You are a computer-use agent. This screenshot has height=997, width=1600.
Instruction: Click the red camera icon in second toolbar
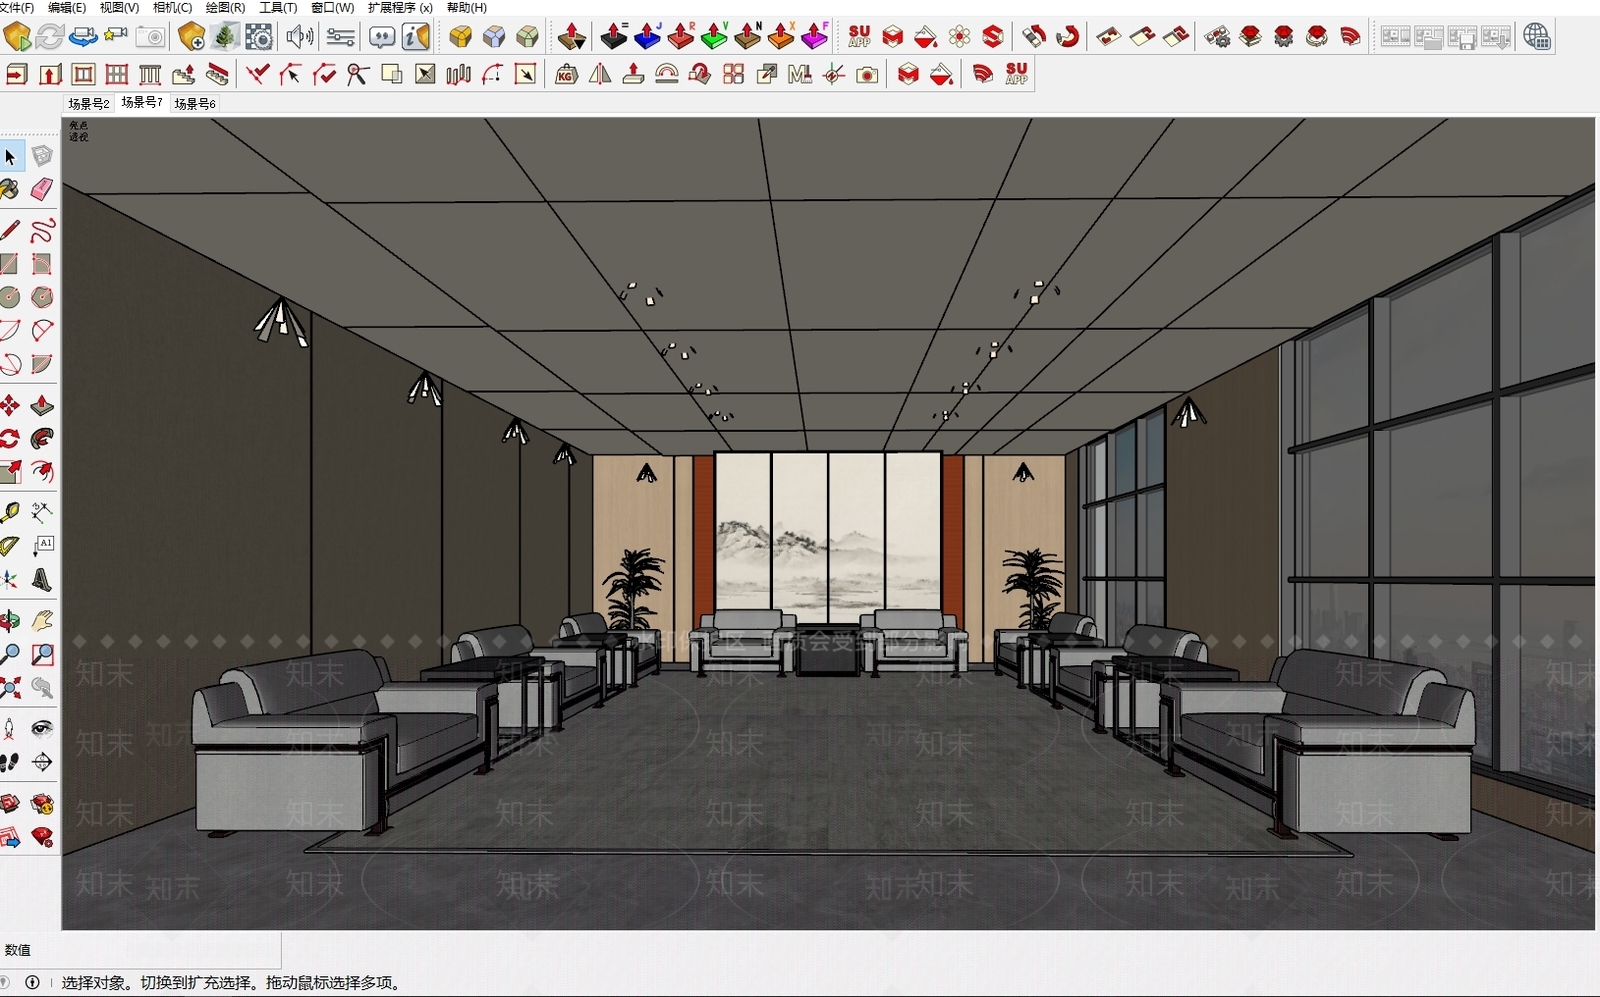click(867, 74)
